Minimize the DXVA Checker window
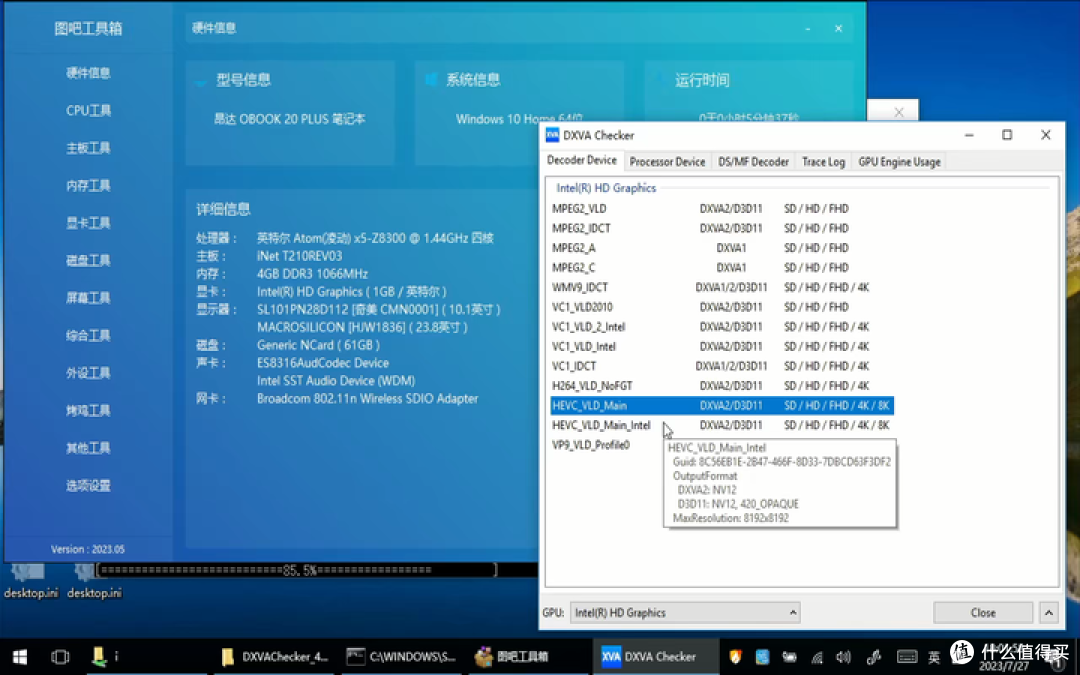The height and width of the screenshot is (675, 1080). (x=969, y=135)
